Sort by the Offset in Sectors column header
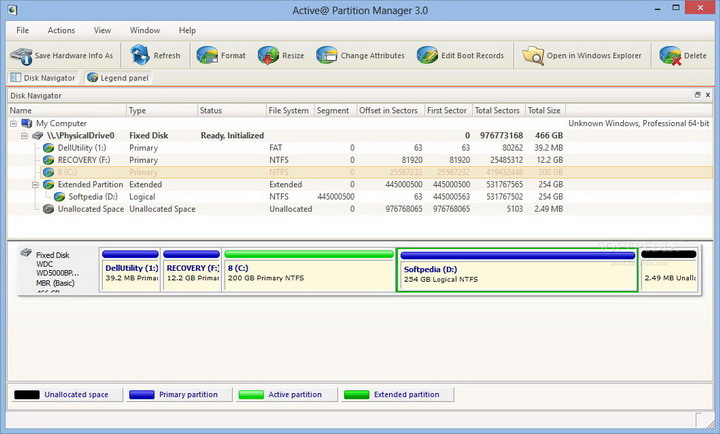This screenshot has height=434, width=720. [390, 110]
